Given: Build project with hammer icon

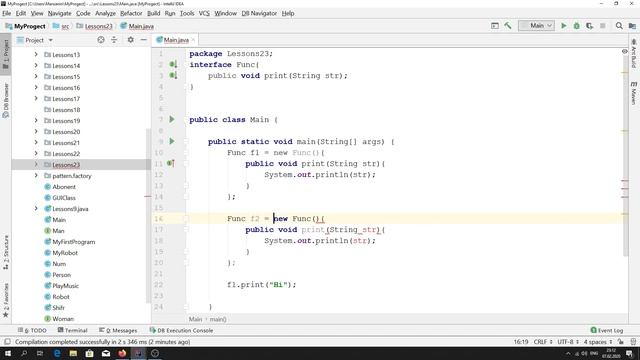Looking at the screenshot, I should [x=508, y=26].
